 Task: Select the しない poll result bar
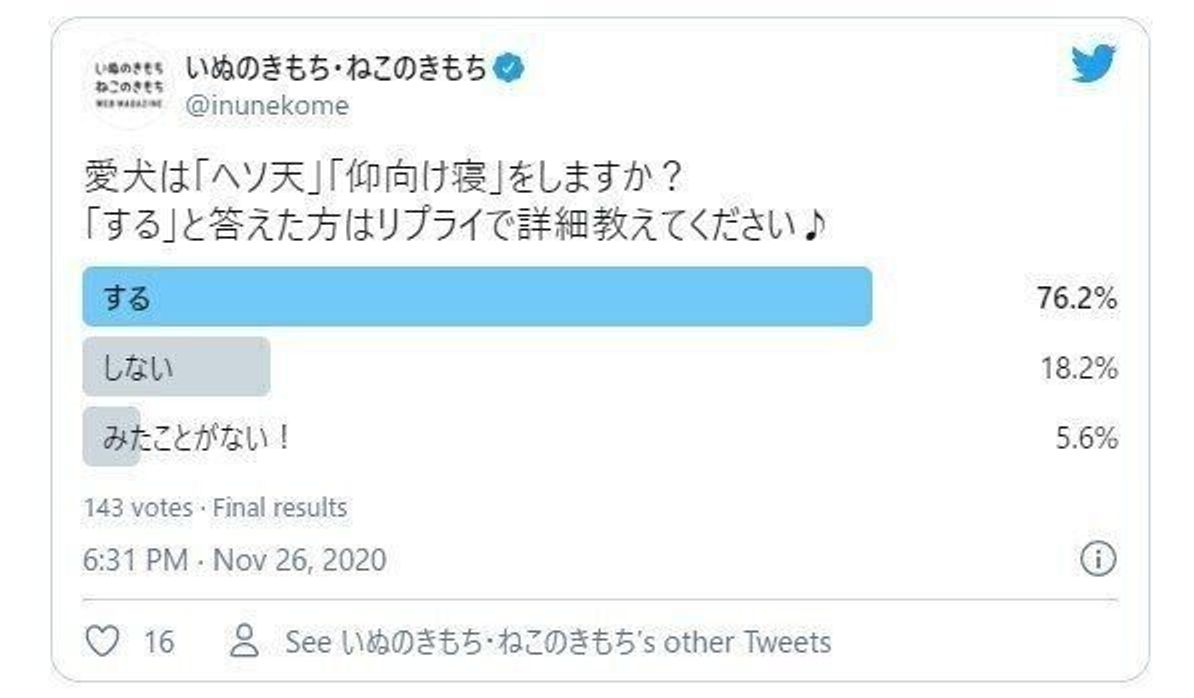(176, 367)
